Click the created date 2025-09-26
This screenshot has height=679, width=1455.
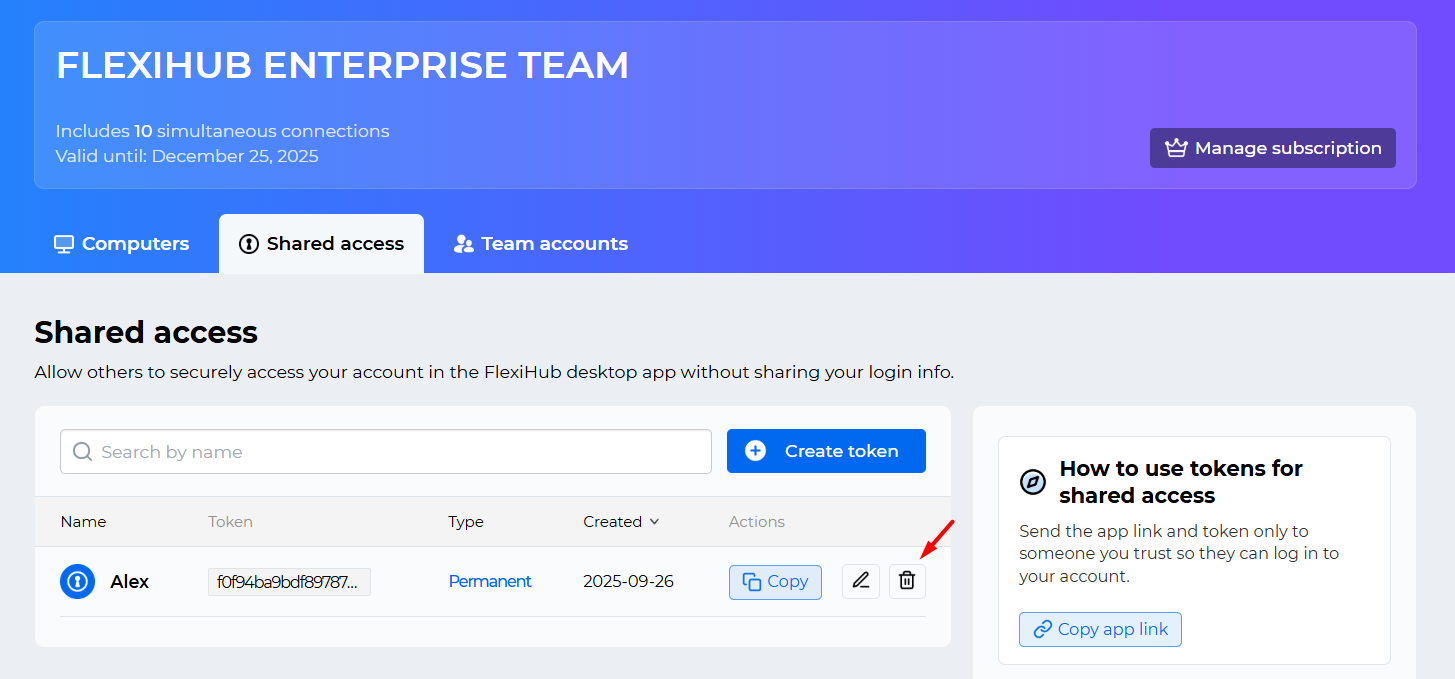[628, 582]
